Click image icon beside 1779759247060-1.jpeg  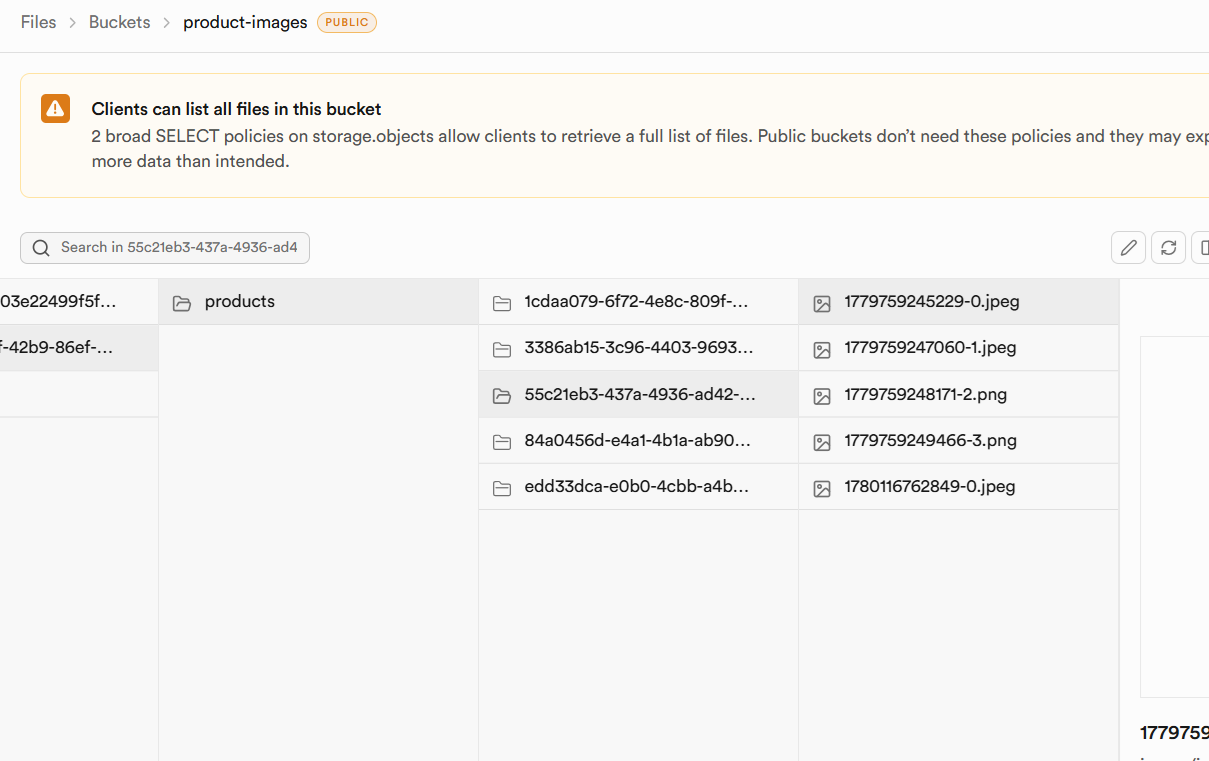click(822, 348)
